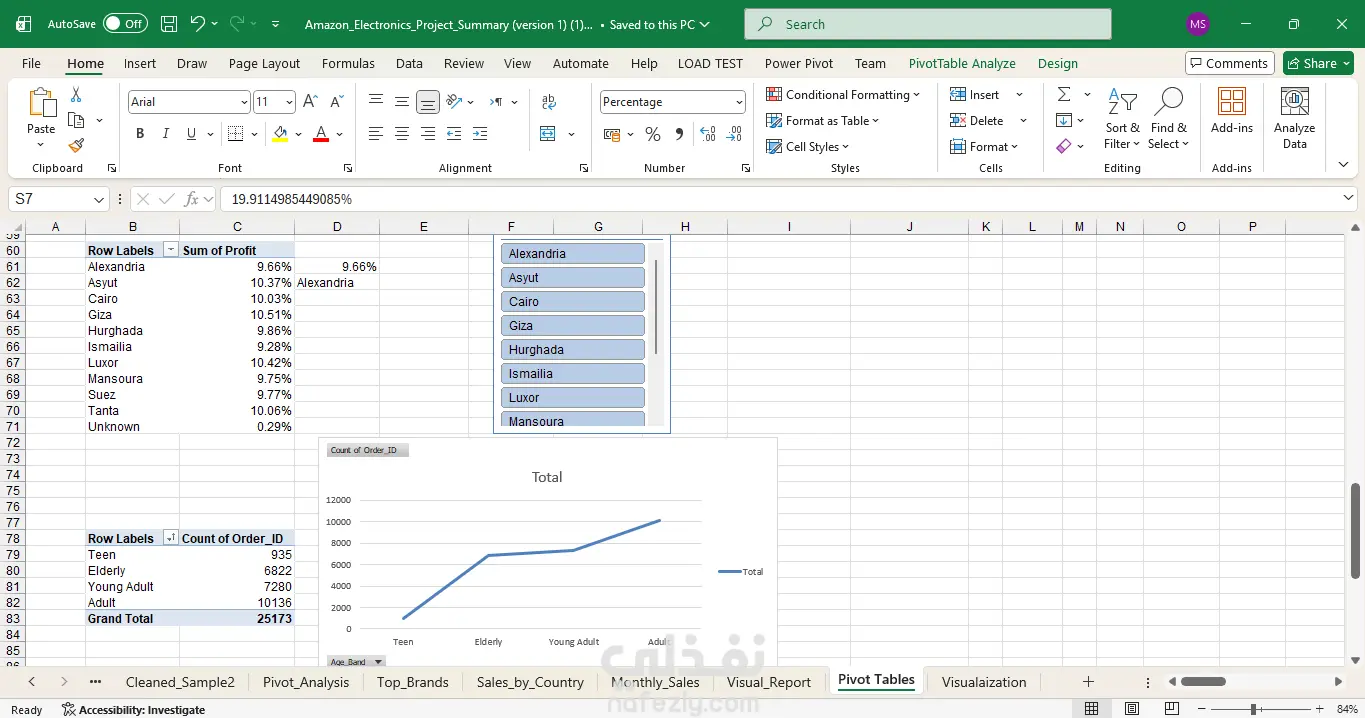Click the AutoSum sigma icon

coord(1064,94)
